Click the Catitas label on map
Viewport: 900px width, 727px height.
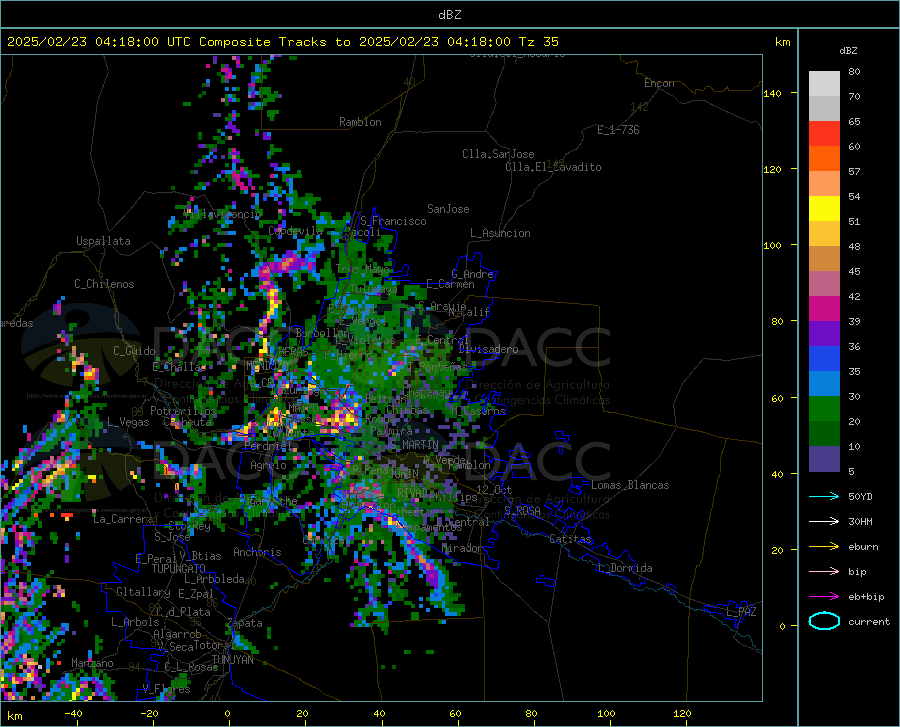(571, 539)
